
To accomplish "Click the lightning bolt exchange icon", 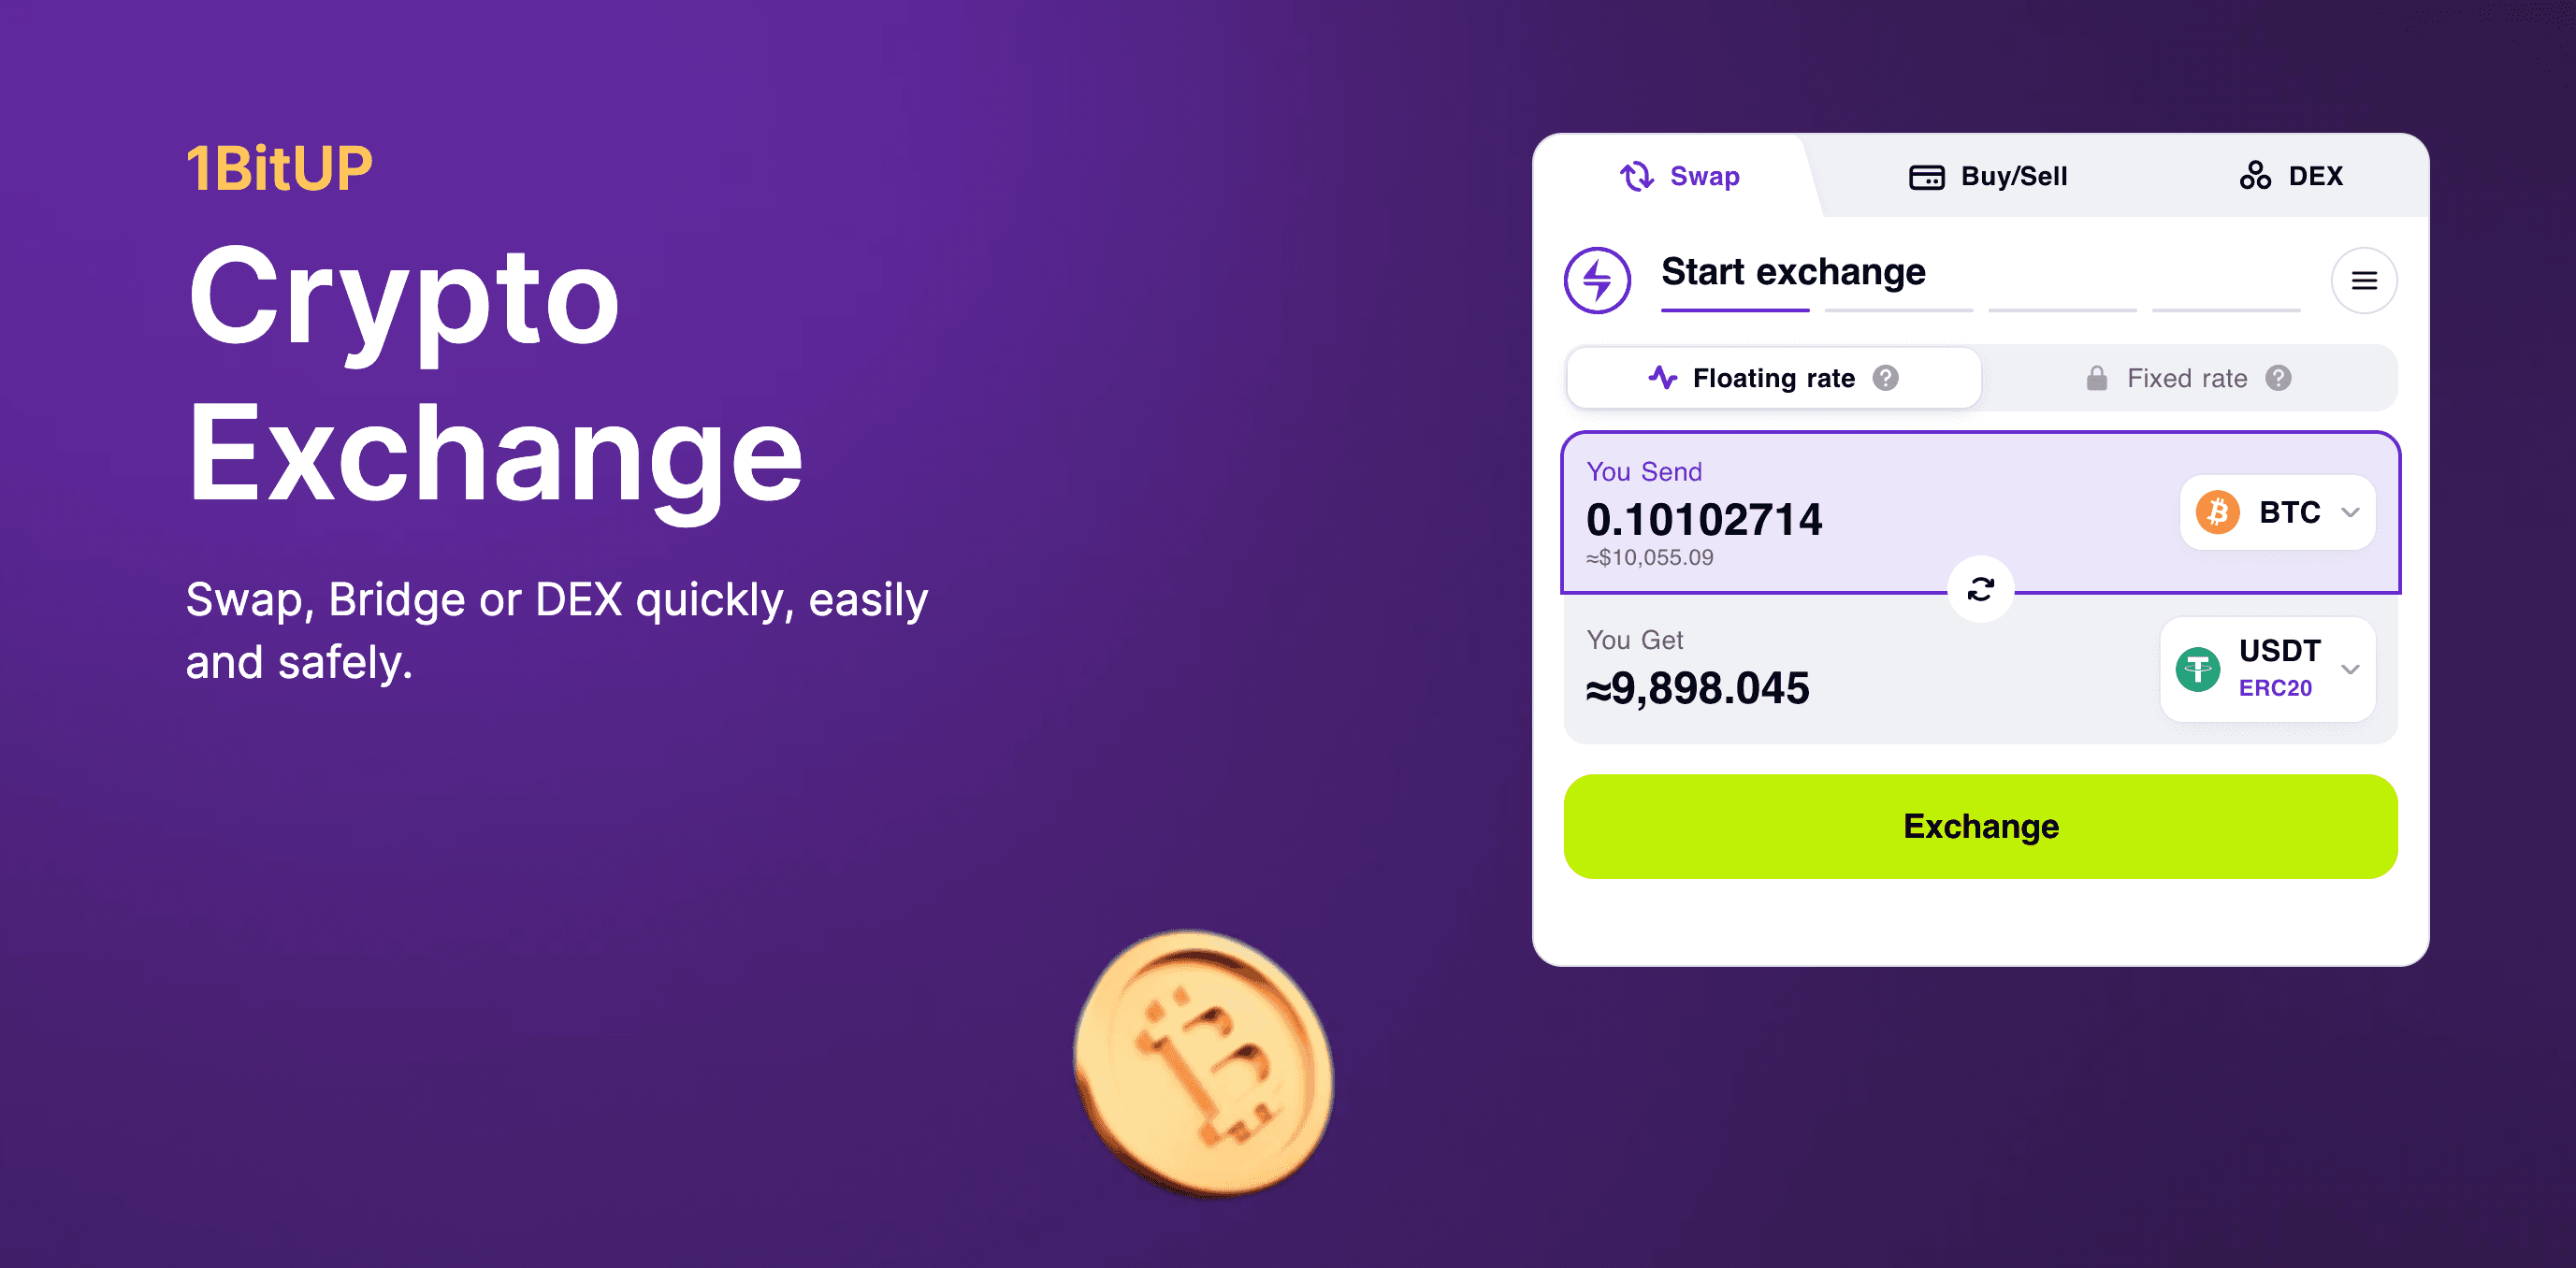I will [x=1597, y=281].
